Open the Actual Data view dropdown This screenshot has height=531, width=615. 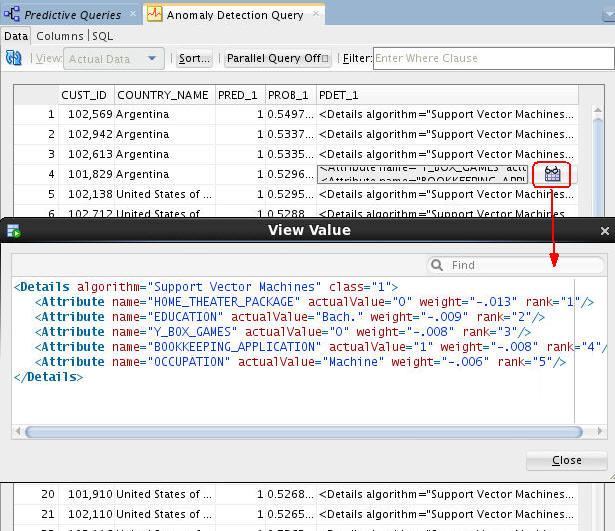click(114, 59)
